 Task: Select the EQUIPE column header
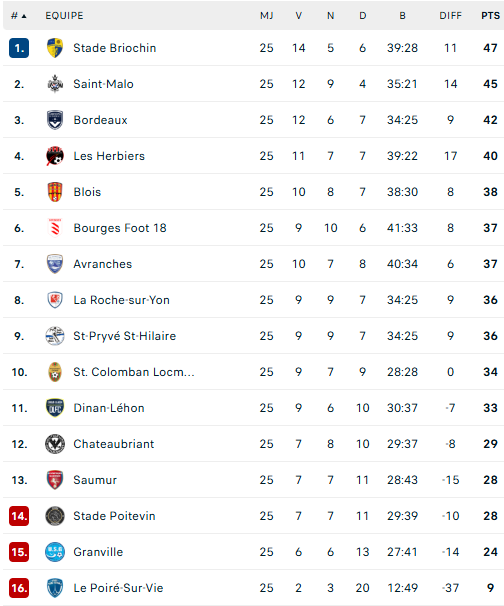pos(64,16)
